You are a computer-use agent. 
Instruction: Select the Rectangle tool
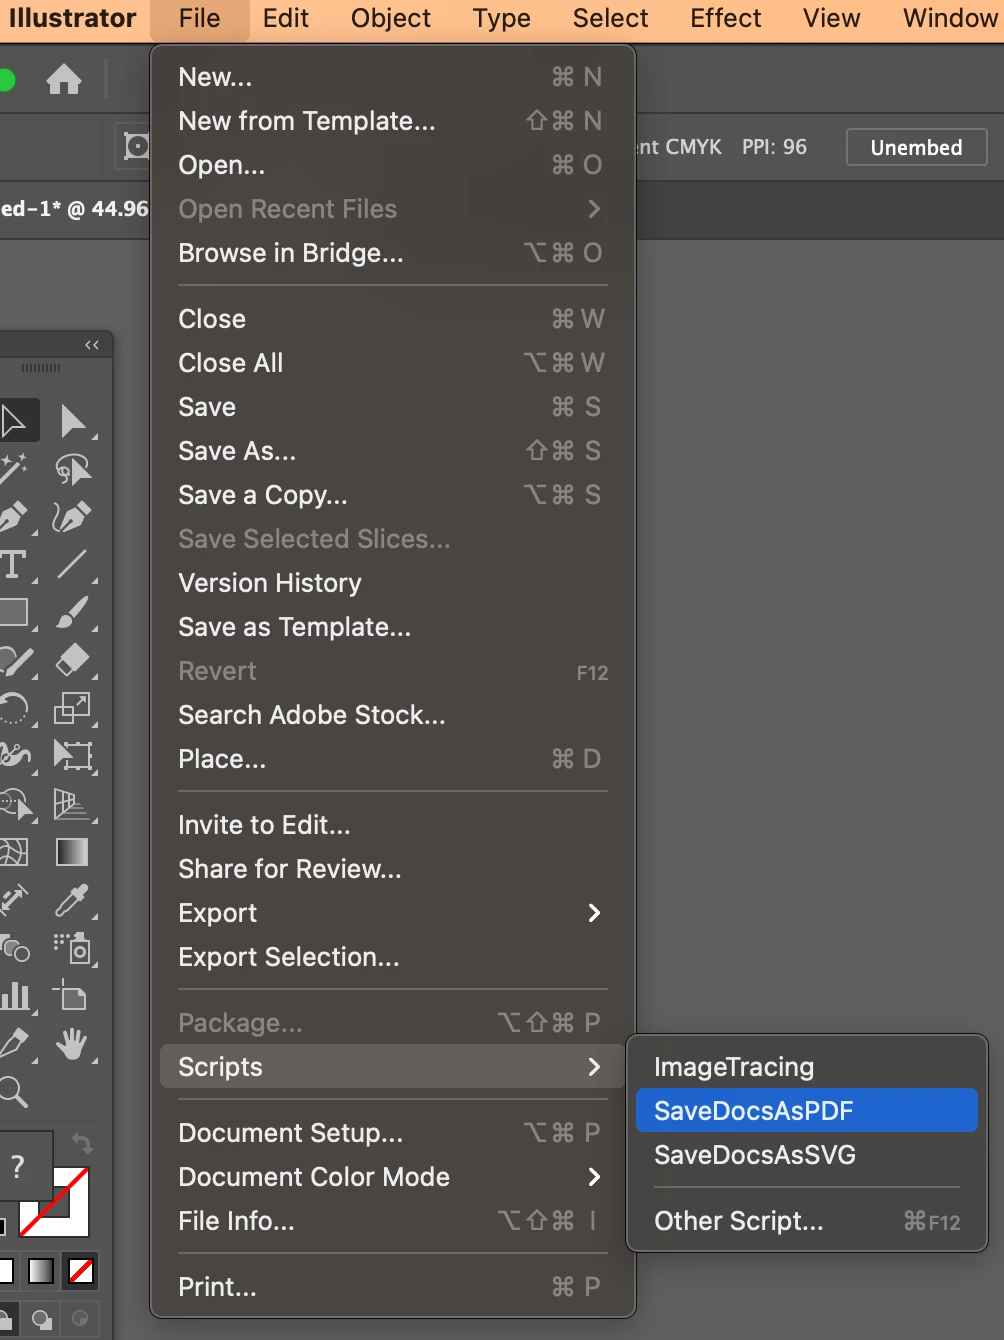tap(14, 612)
